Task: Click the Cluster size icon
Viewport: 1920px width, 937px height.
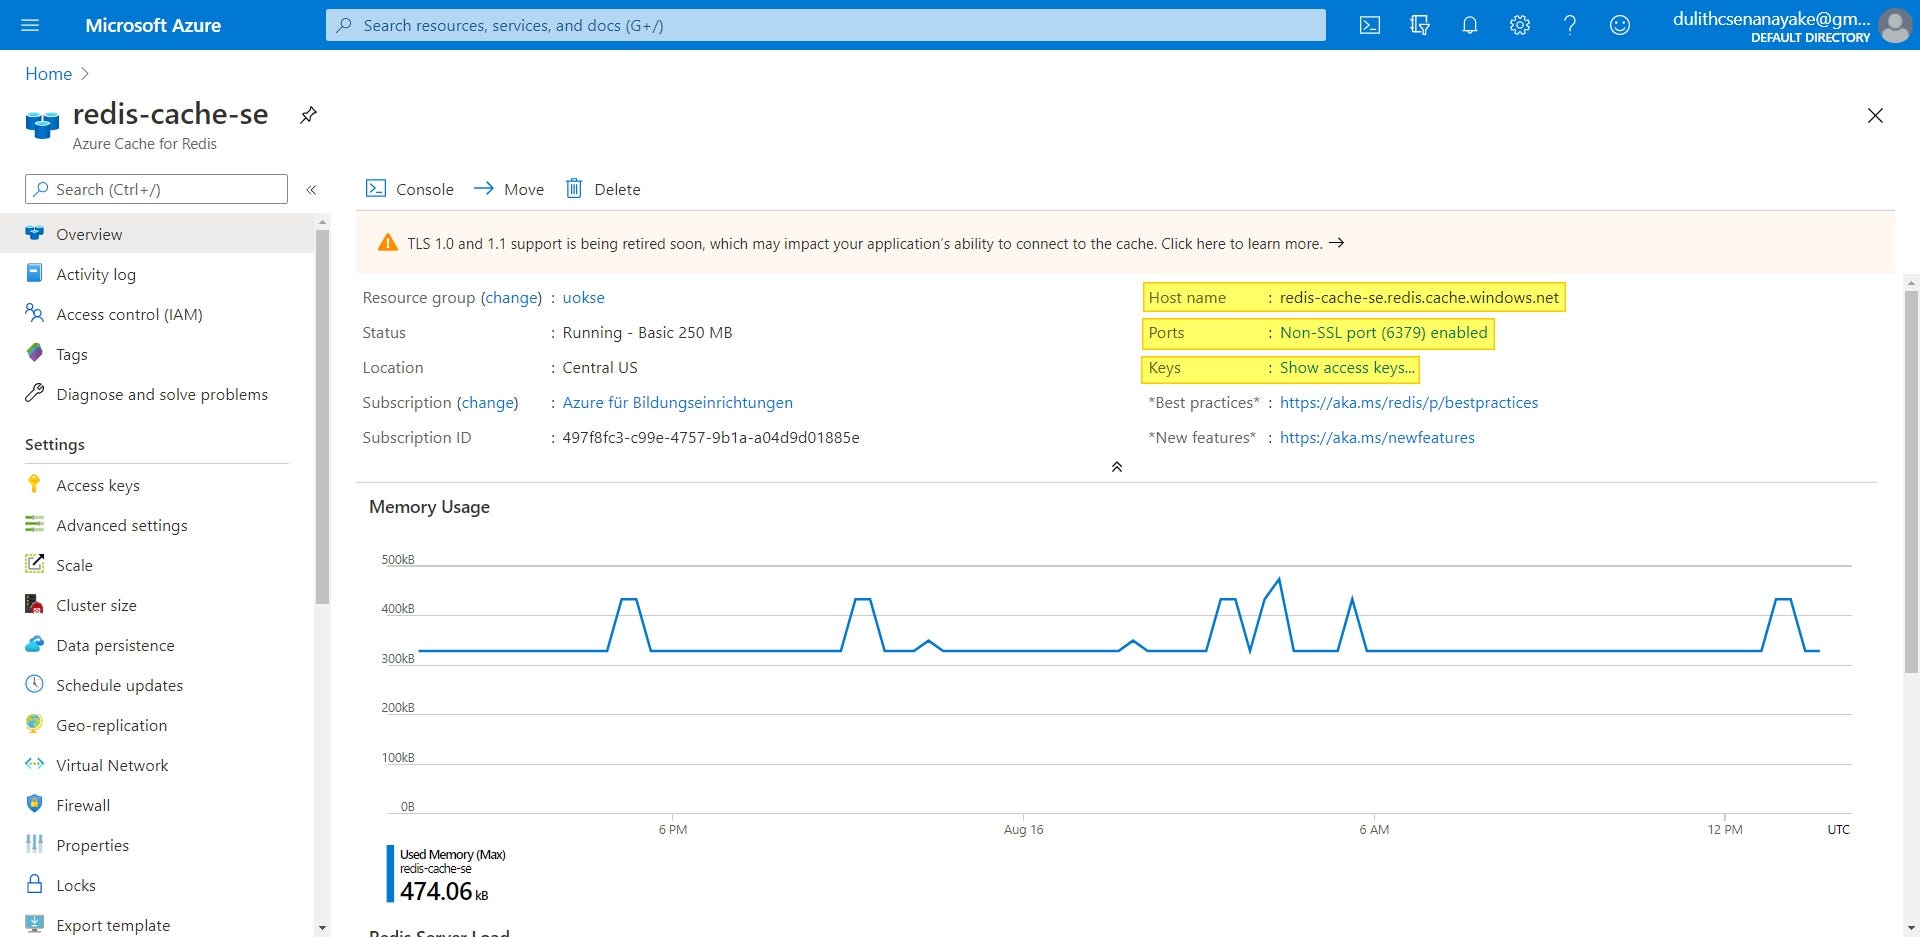Action: tap(34, 604)
